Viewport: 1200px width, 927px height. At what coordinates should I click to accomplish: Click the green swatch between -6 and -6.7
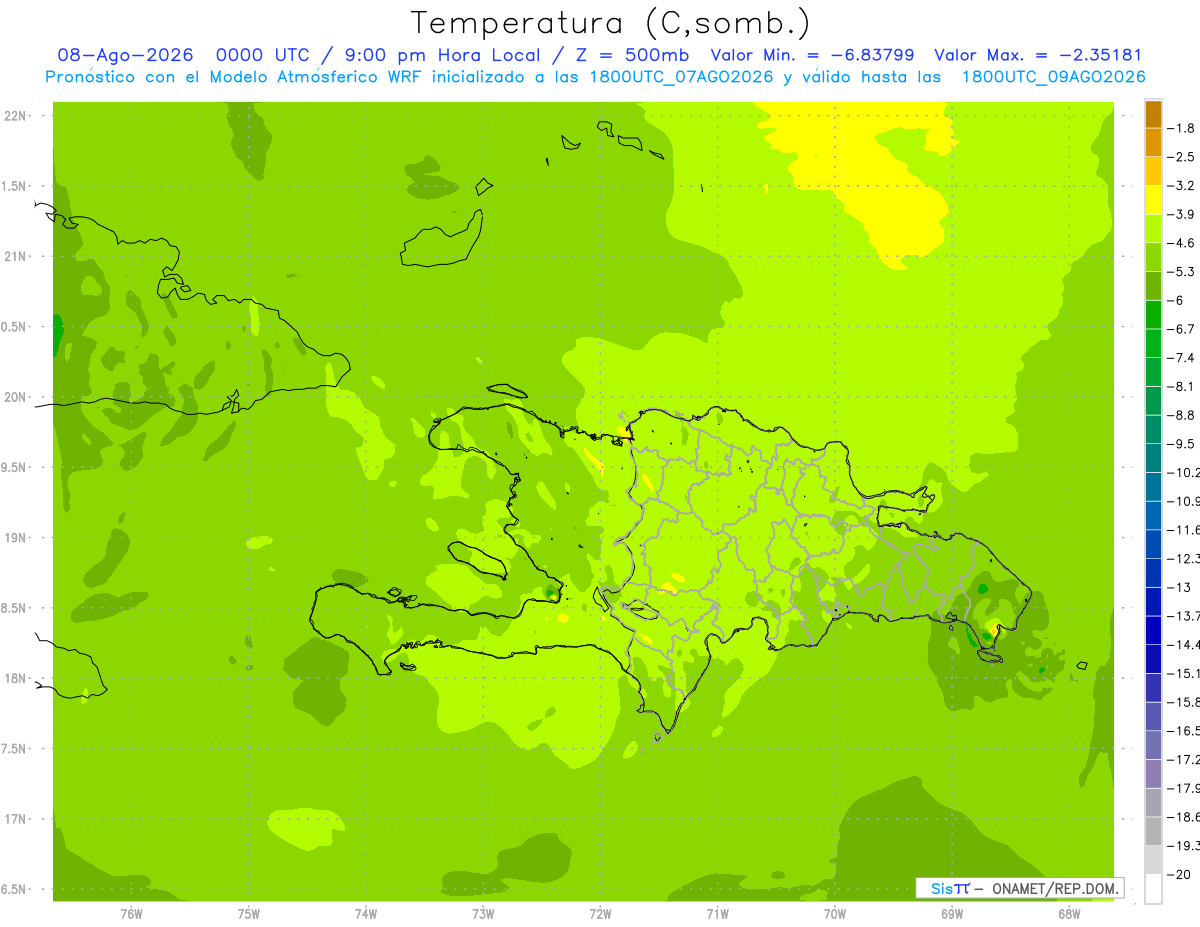pos(1153,315)
